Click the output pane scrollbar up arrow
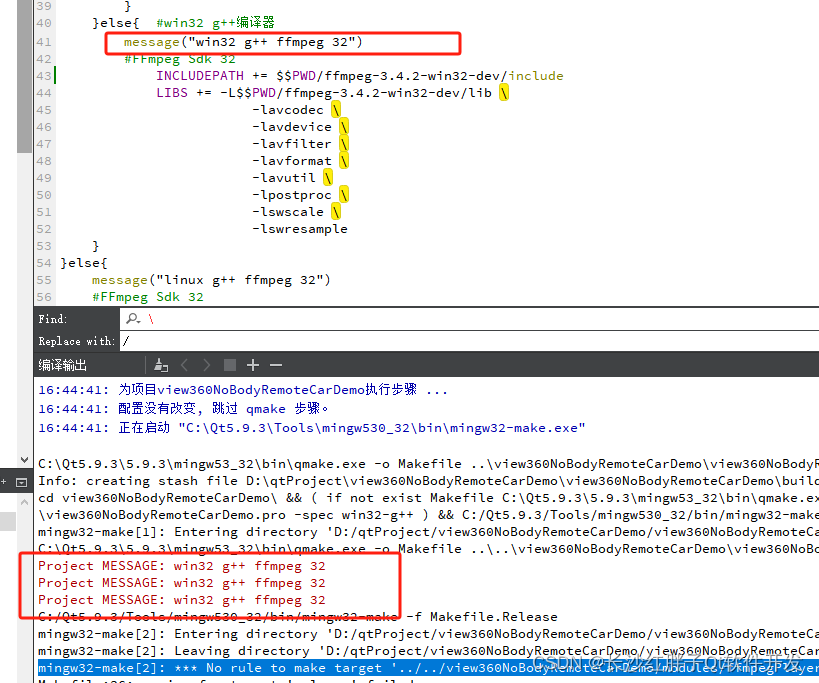Screen dimensions: 819x683 tap(24, 502)
